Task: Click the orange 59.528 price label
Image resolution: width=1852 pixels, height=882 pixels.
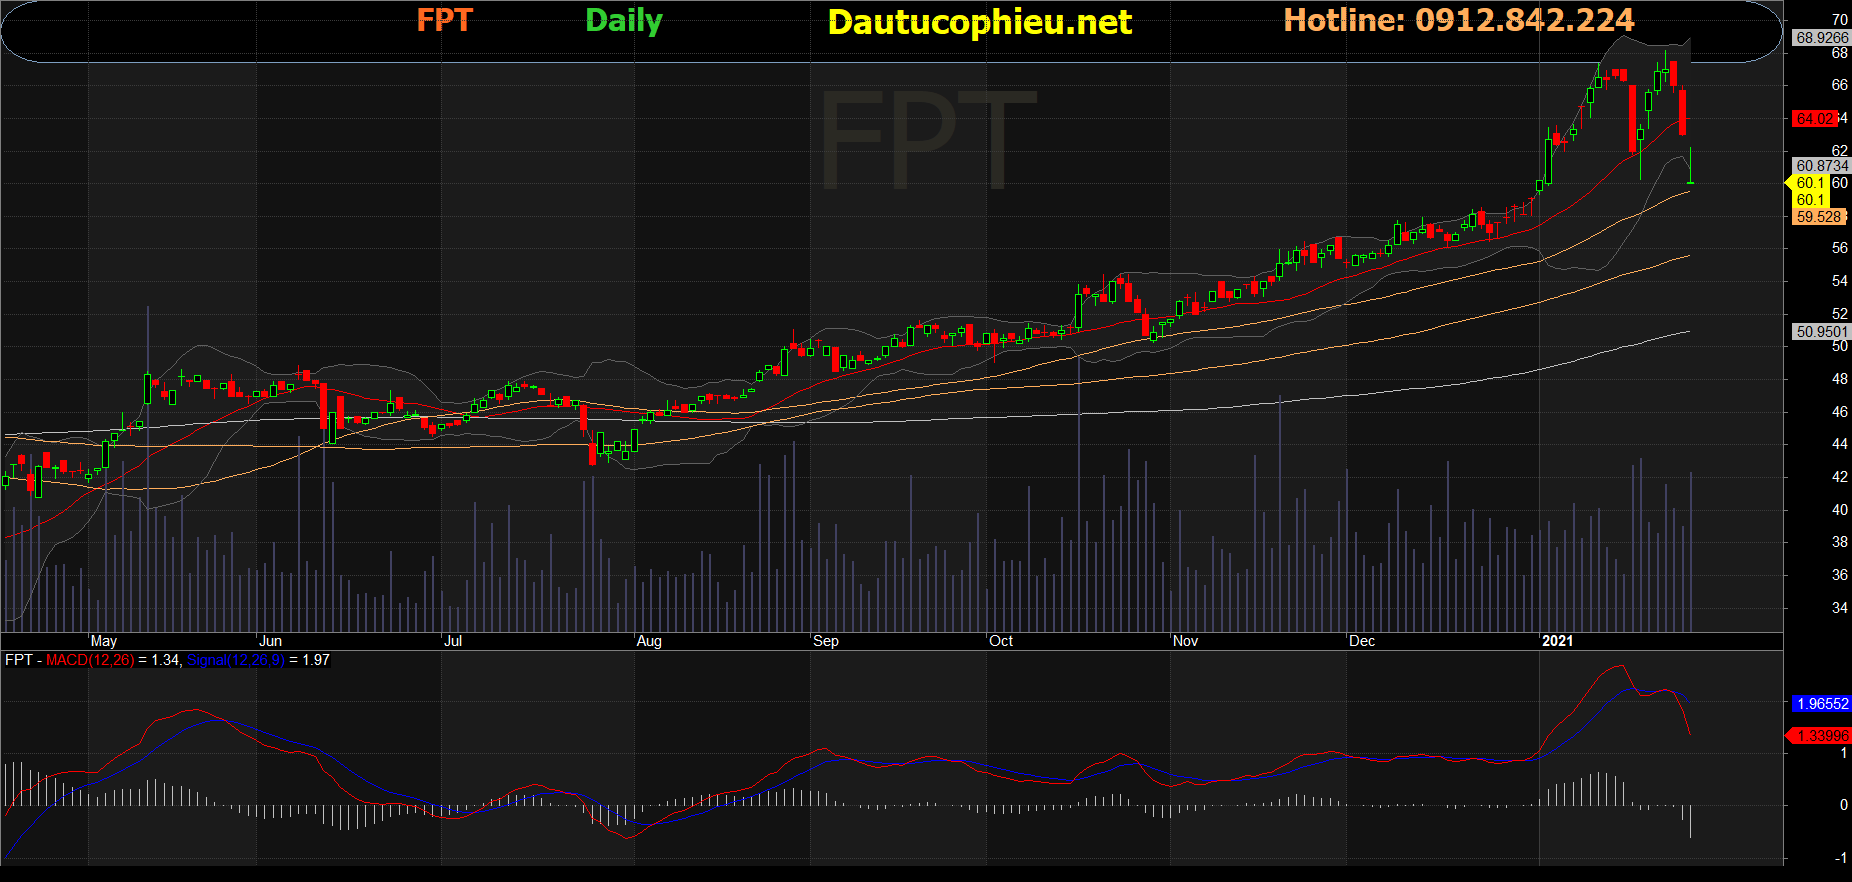Action: tap(1819, 217)
